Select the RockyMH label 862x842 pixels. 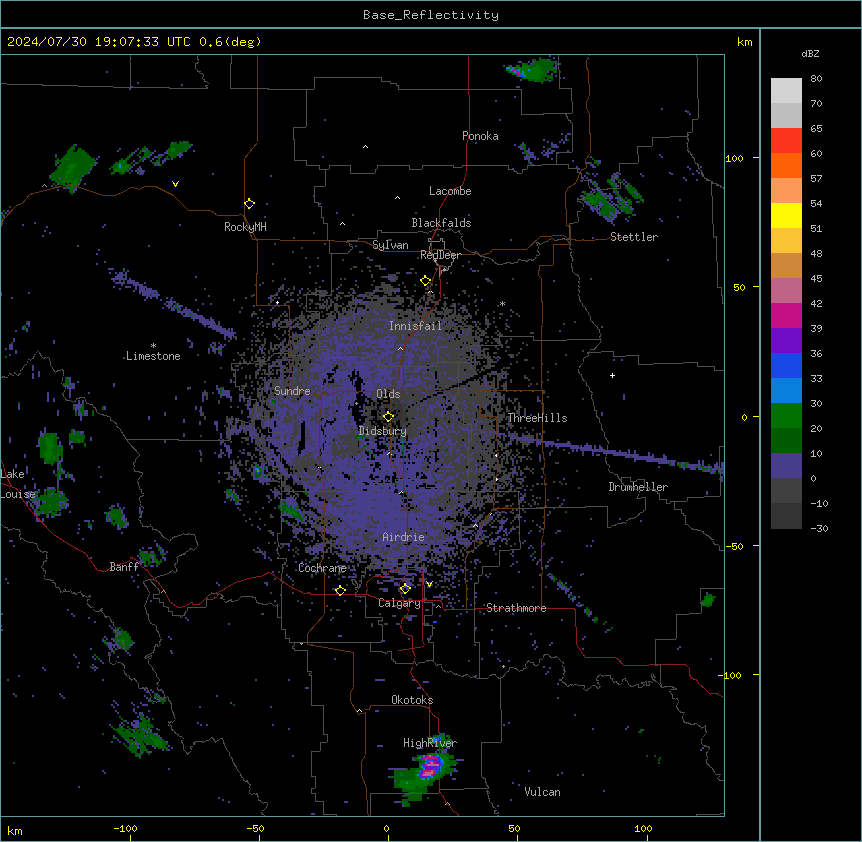[x=245, y=227]
